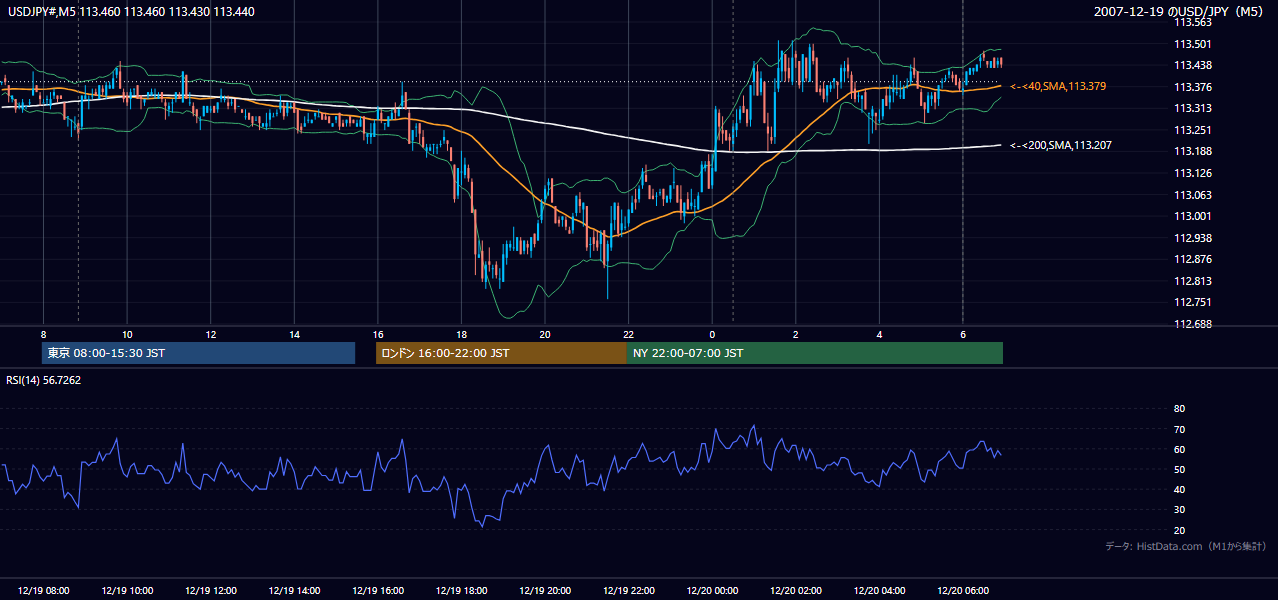Click price axis label 113.501
The height and width of the screenshot is (600, 1278).
(1193, 44)
